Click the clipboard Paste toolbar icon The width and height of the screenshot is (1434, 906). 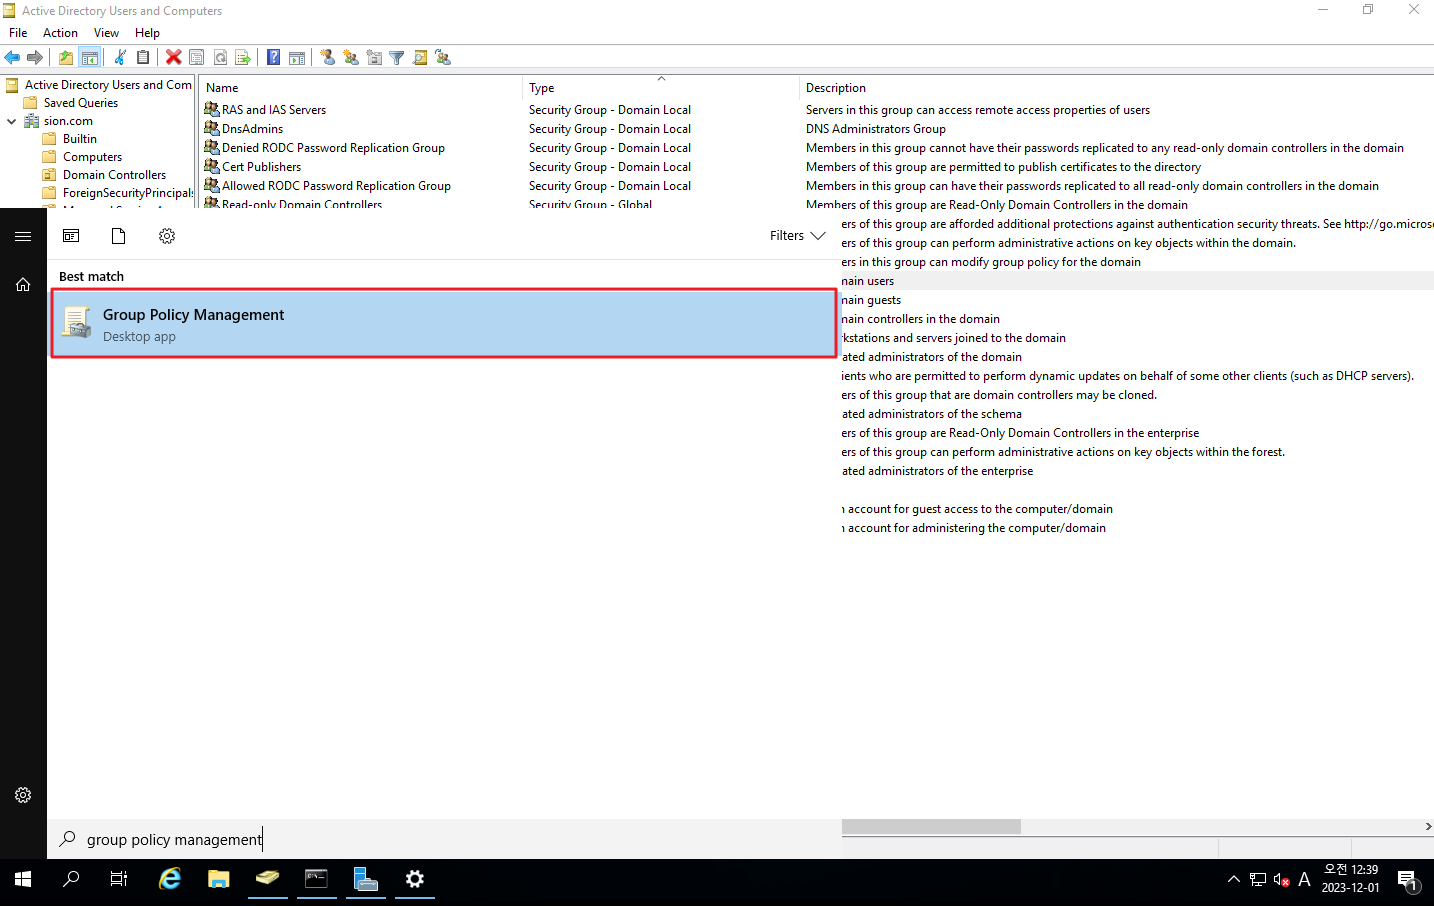point(143,58)
